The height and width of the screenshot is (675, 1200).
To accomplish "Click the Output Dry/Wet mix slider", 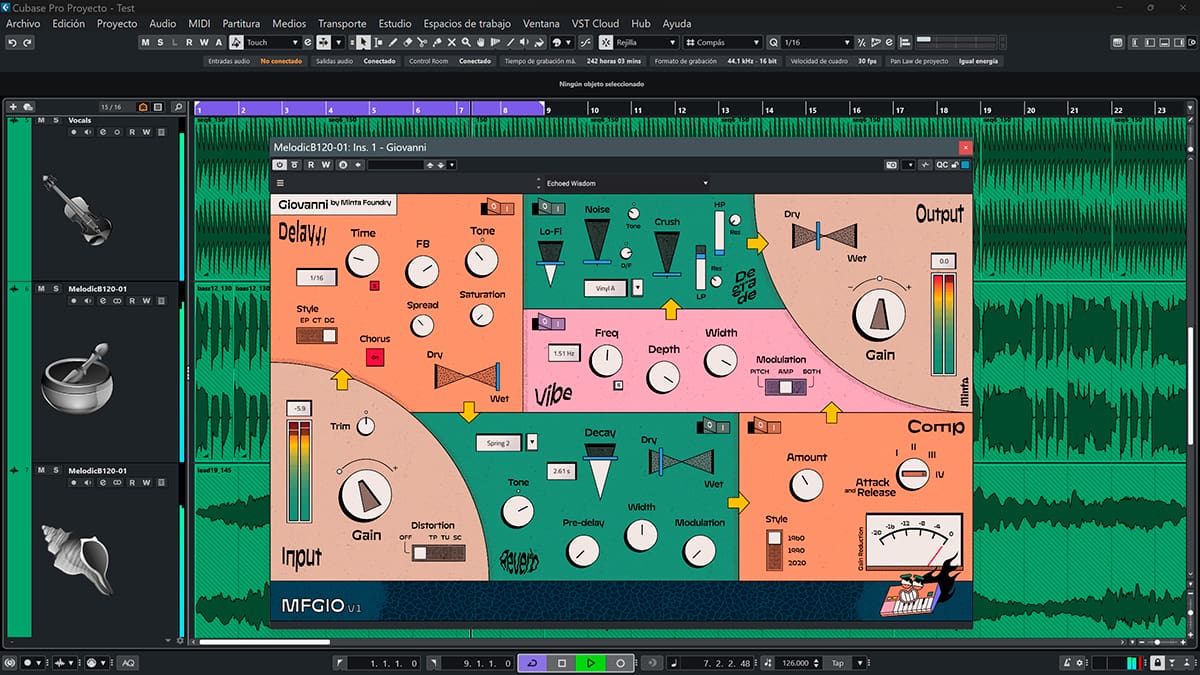I will point(825,236).
